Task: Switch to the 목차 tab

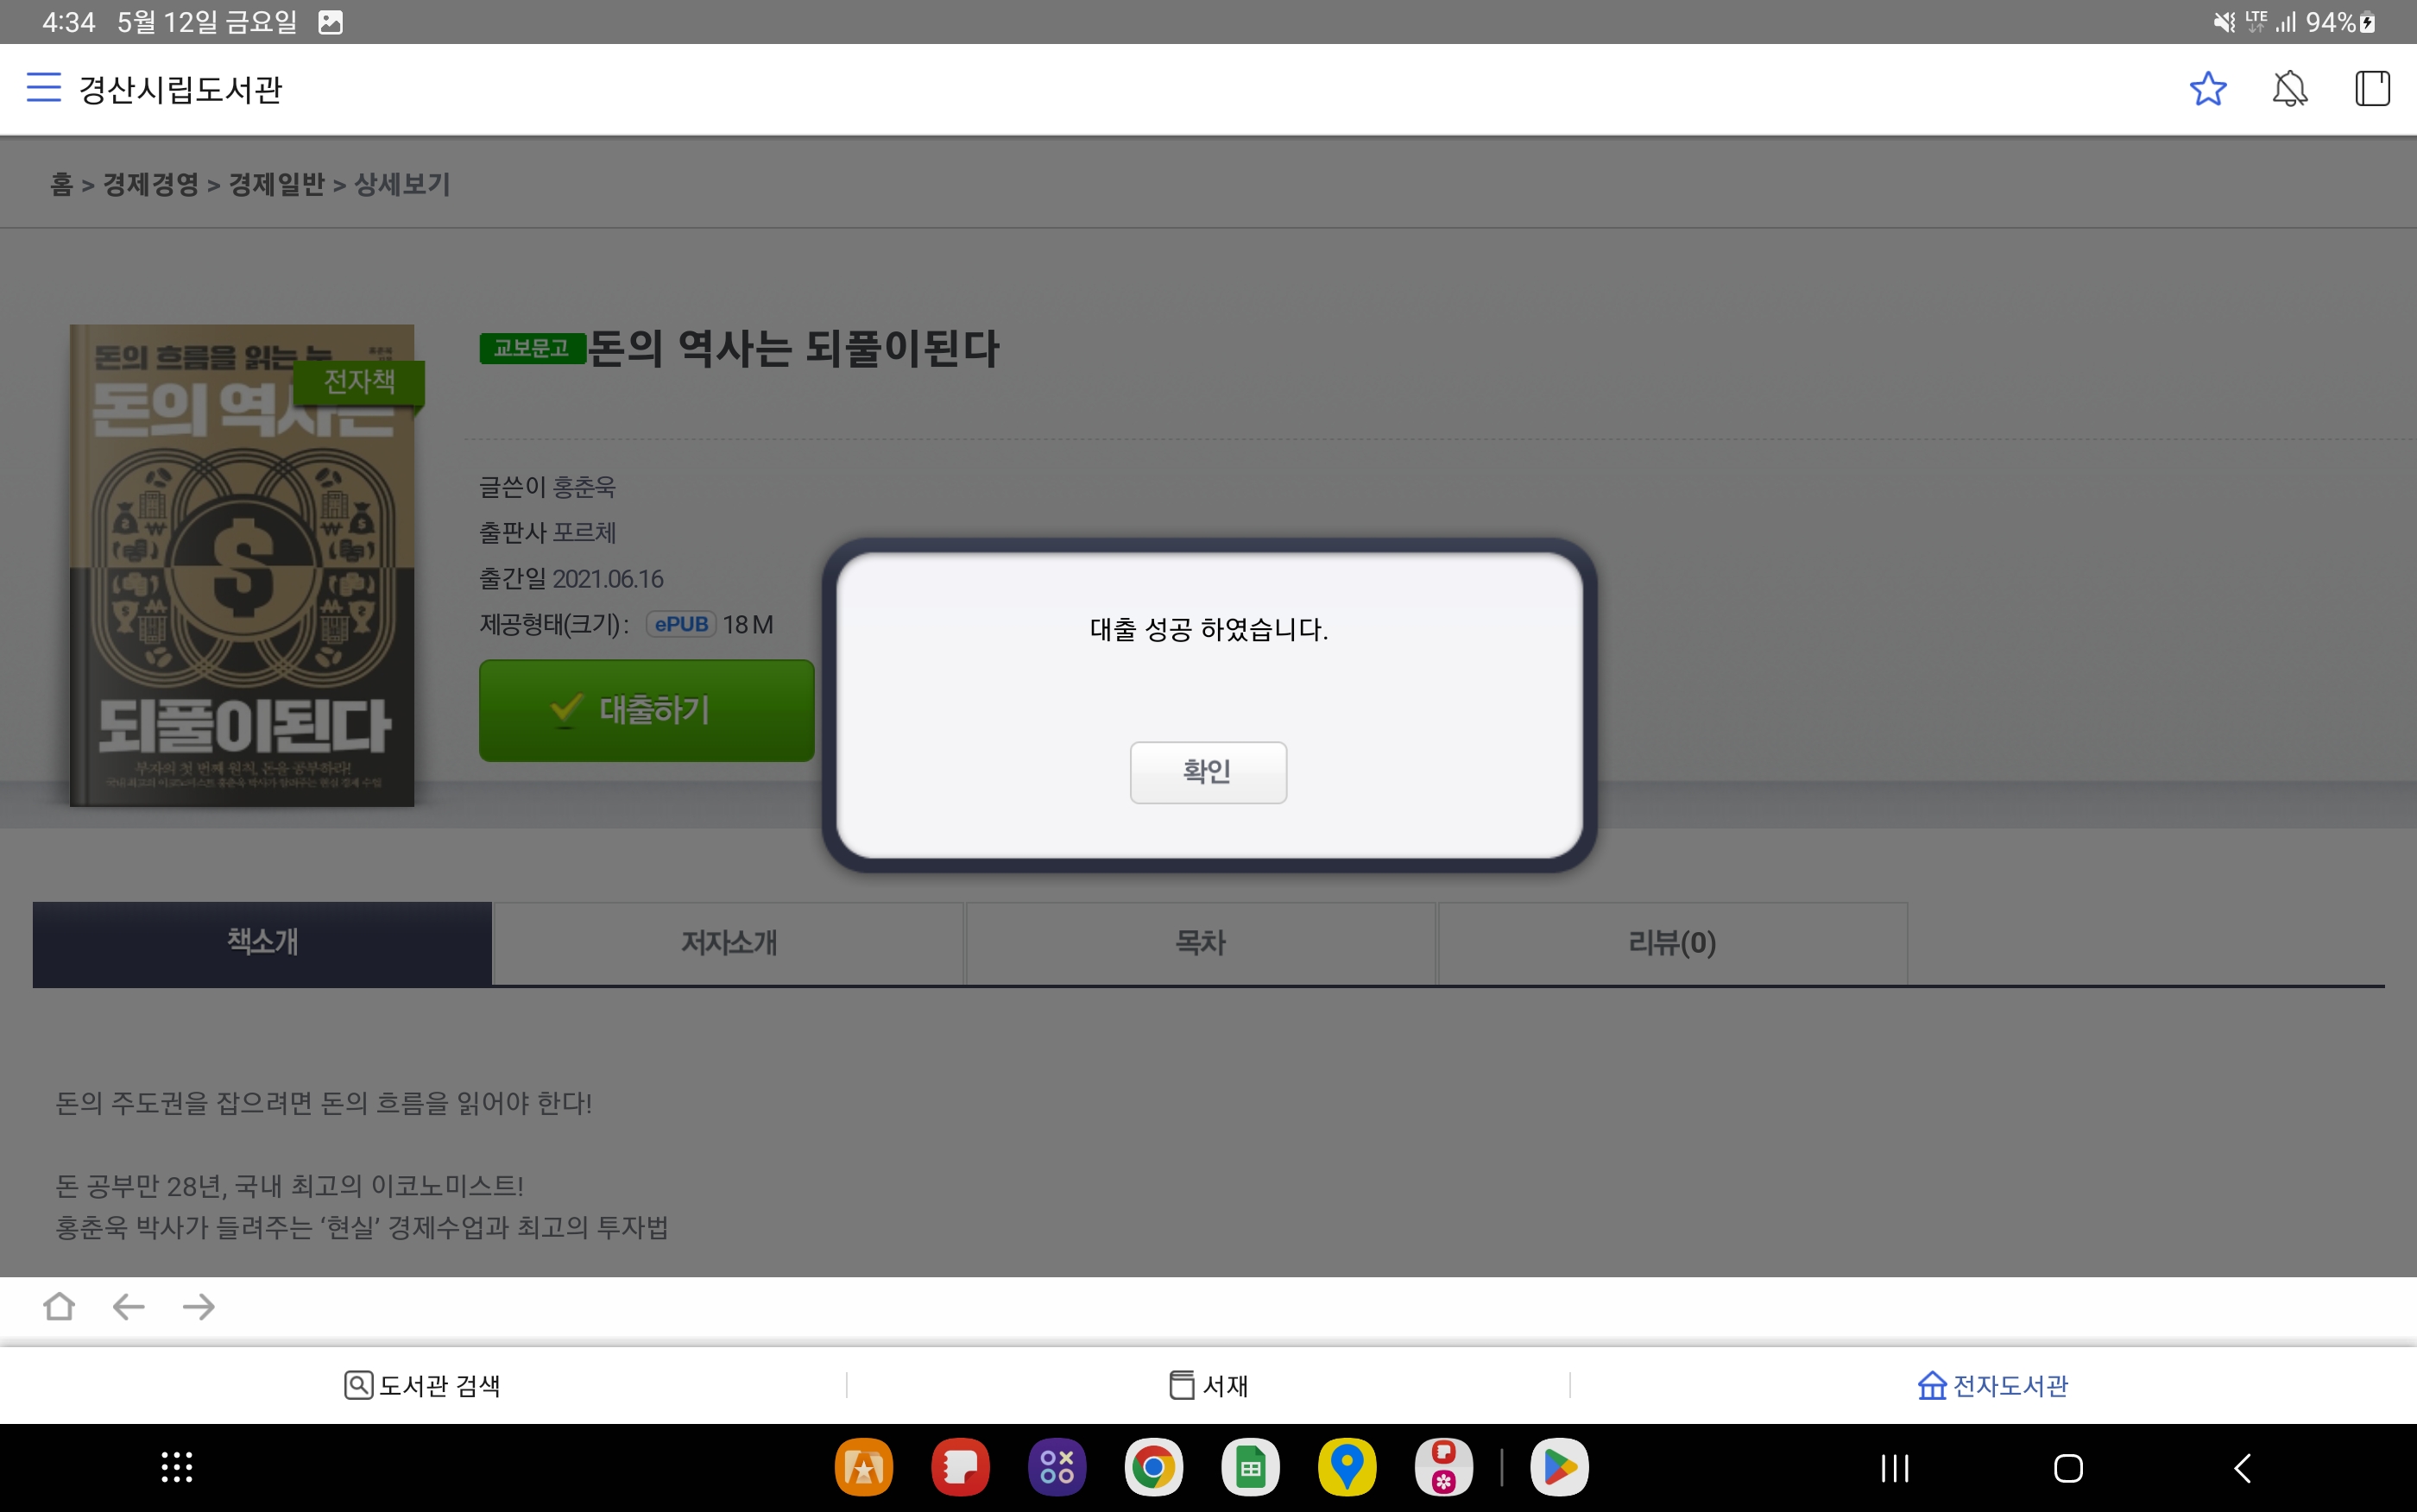Action: coord(1200,942)
